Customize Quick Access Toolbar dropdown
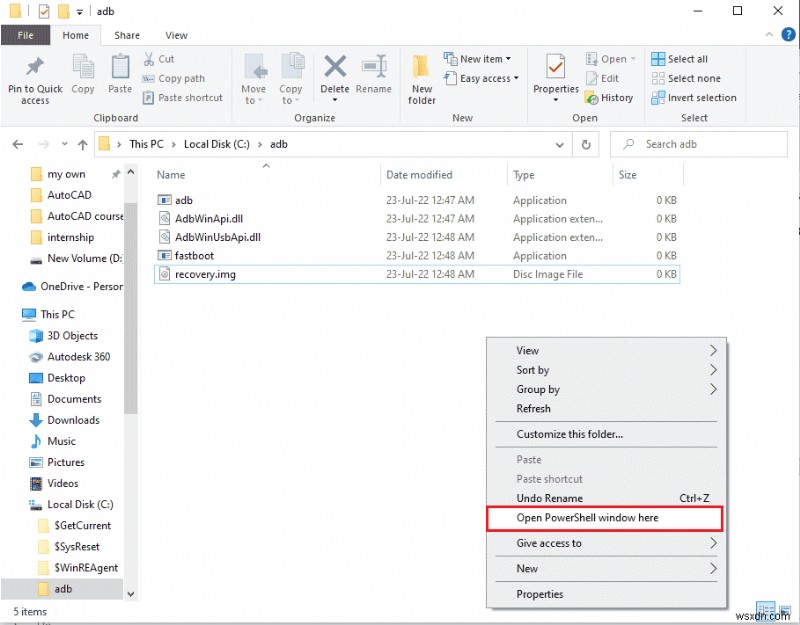 click(80, 12)
